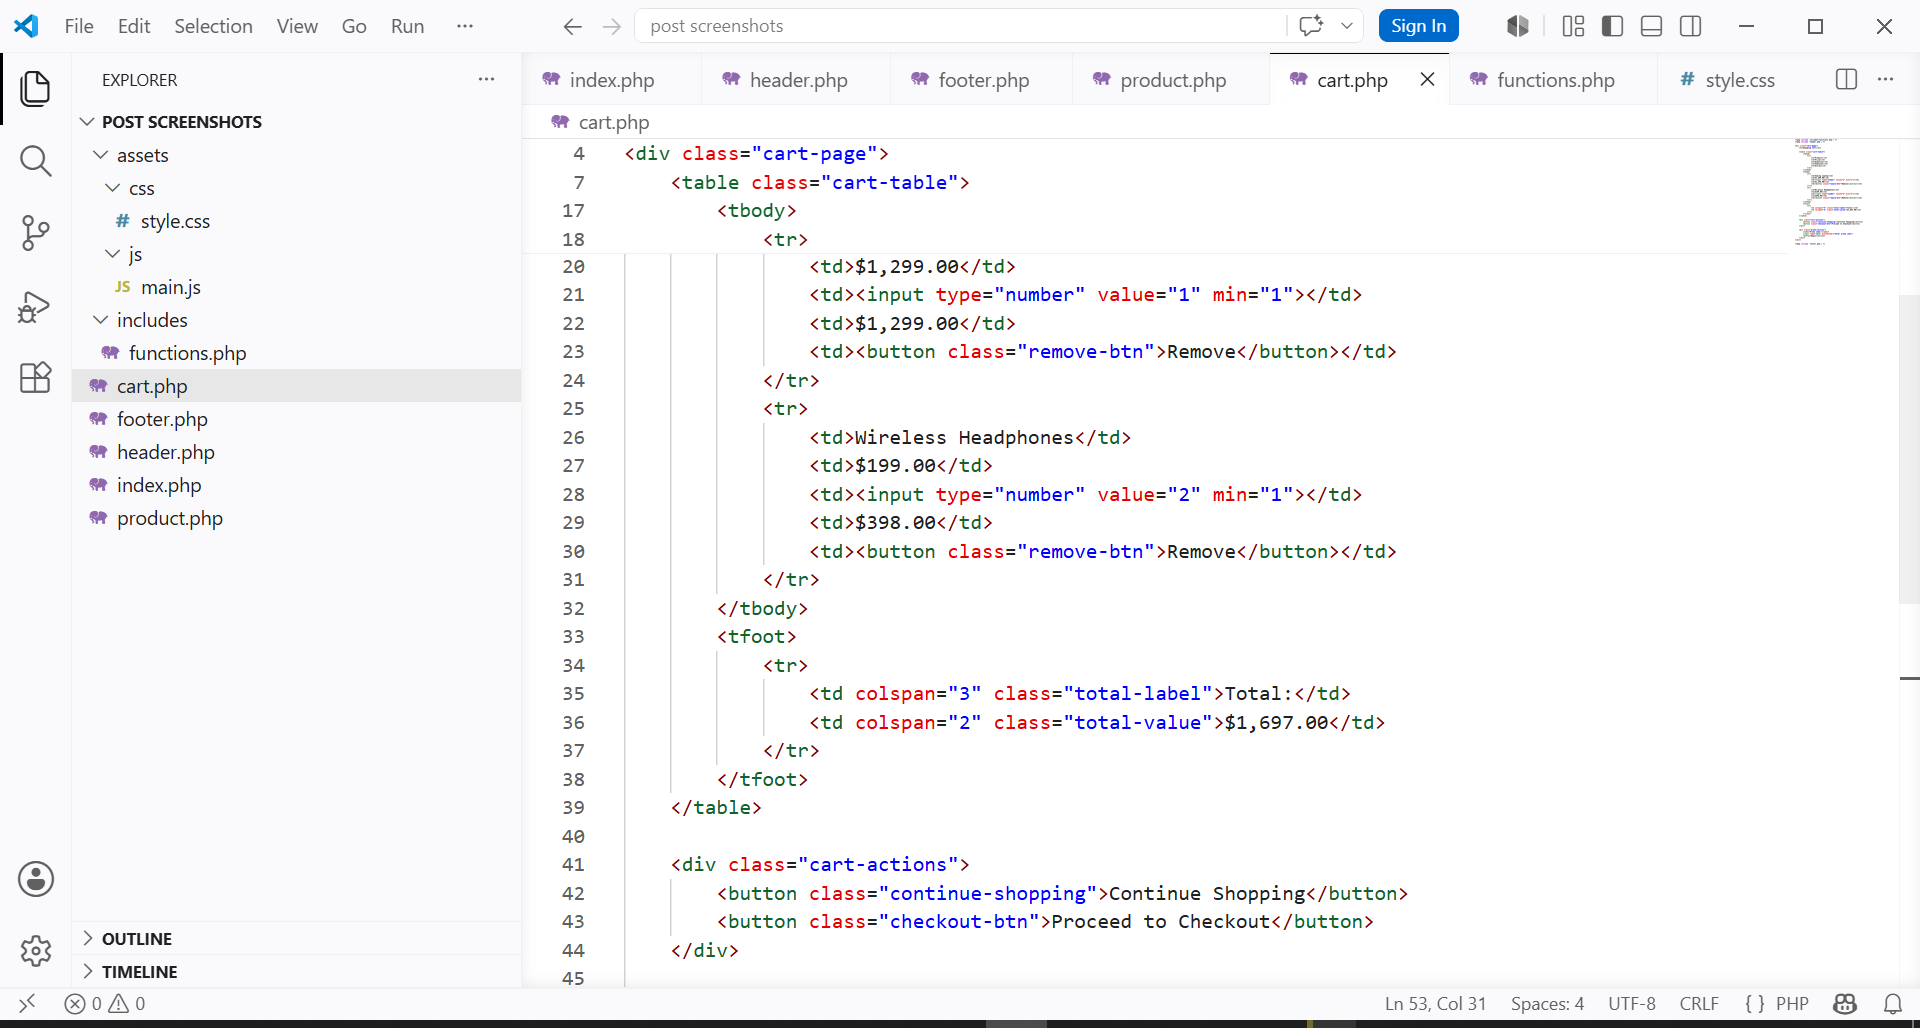
Task: Open the Extensions view
Action: [36, 378]
